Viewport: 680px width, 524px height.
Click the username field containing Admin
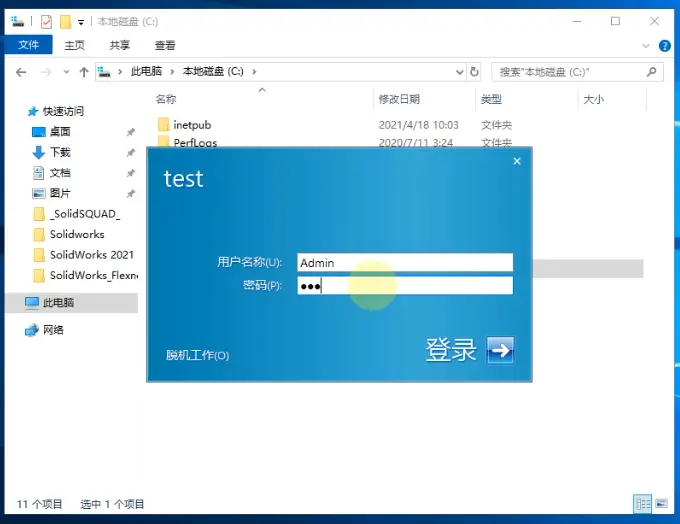tap(405, 262)
